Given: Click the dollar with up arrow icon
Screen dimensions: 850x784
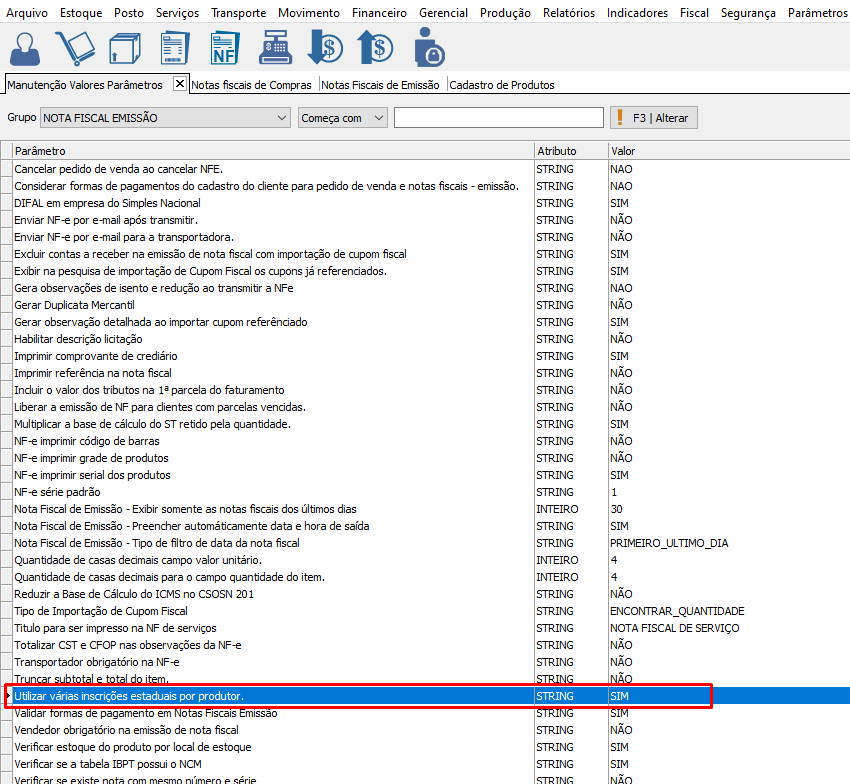Looking at the screenshot, I should (x=375, y=47).
